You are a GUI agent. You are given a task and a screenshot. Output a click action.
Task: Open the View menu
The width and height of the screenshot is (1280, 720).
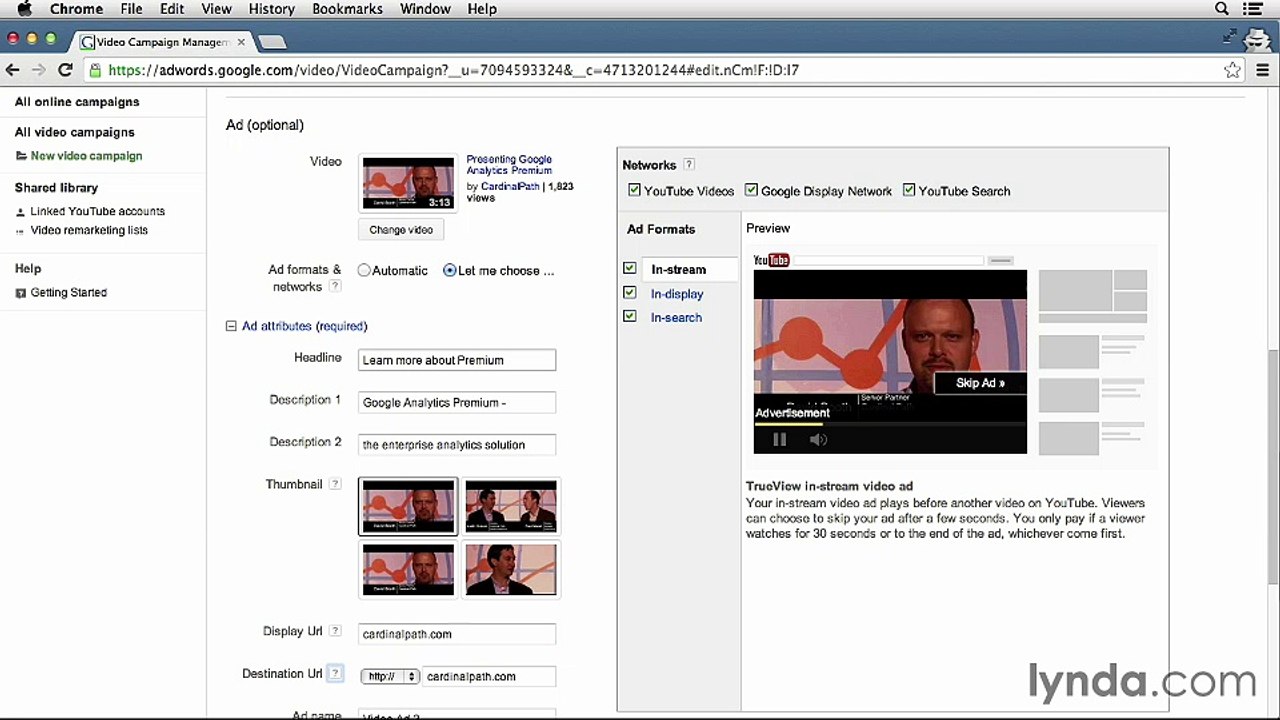pyautogui.click(x=216, y=9)
